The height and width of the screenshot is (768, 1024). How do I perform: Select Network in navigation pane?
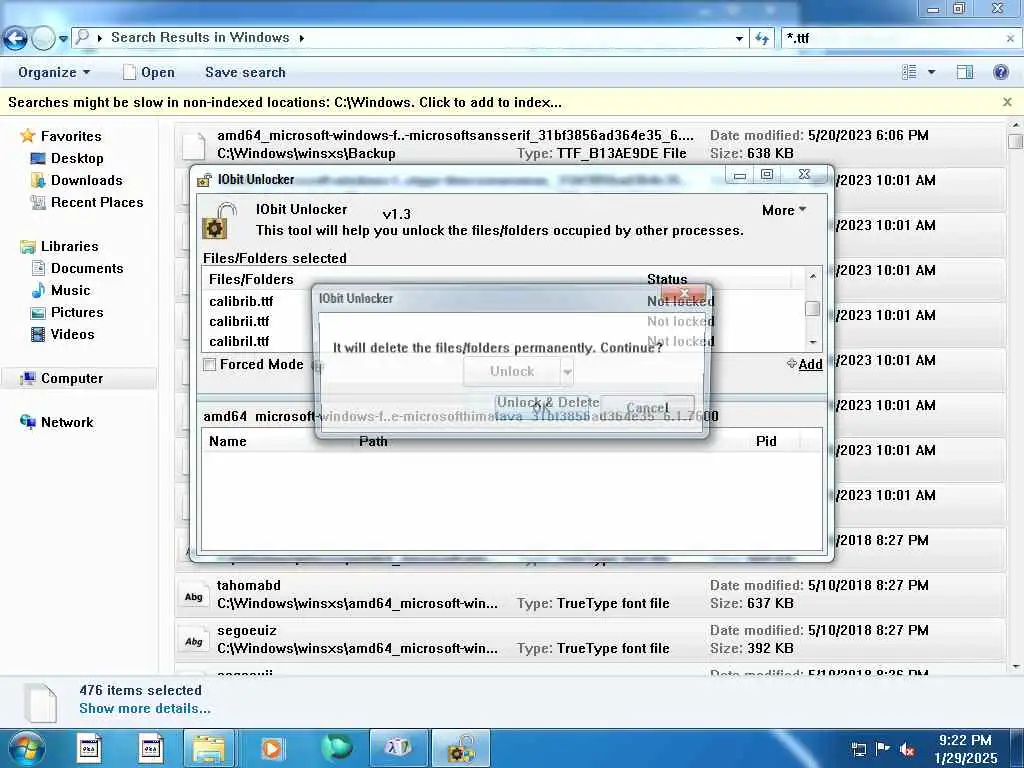coord(67,423)
